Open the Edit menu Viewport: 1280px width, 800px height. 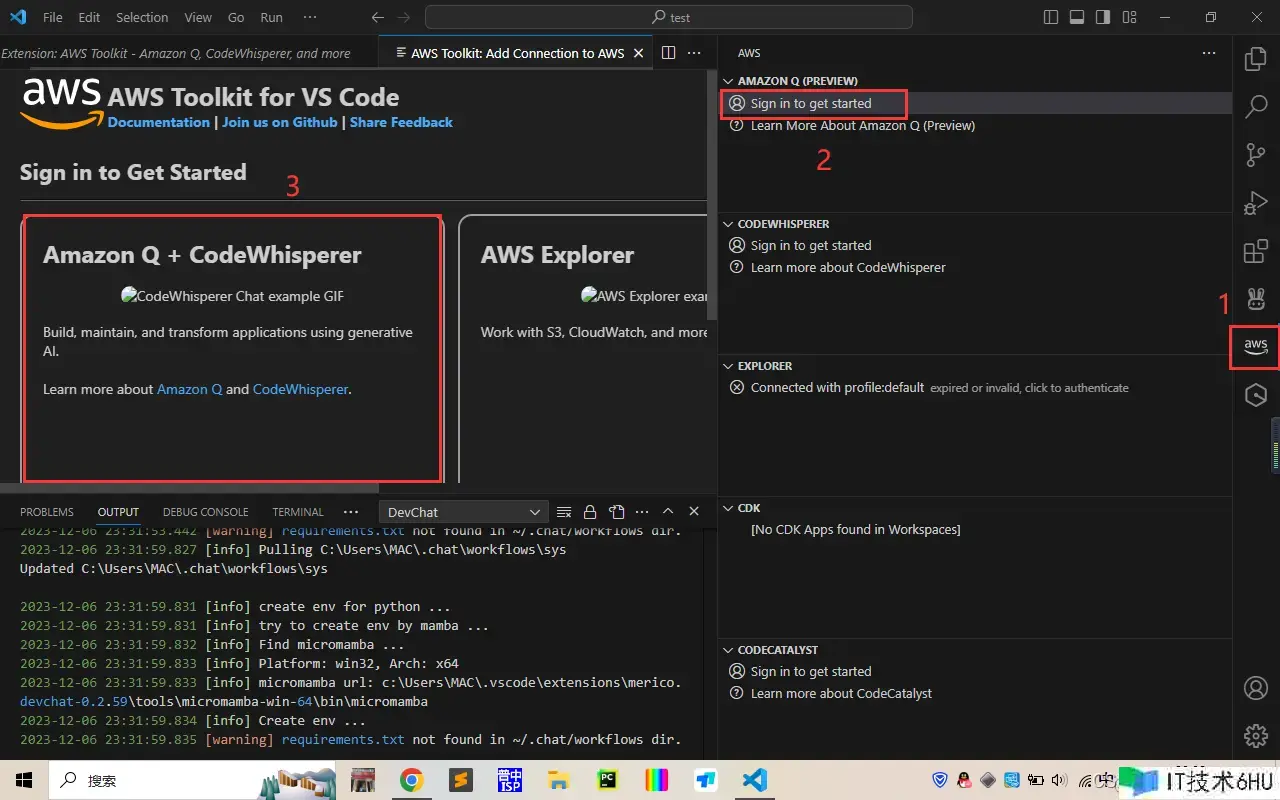89,17
